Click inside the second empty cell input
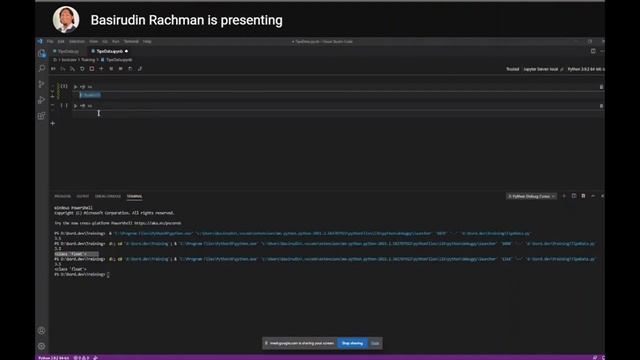This screenshot has width=640, height=360. click(x=339, y=113)
